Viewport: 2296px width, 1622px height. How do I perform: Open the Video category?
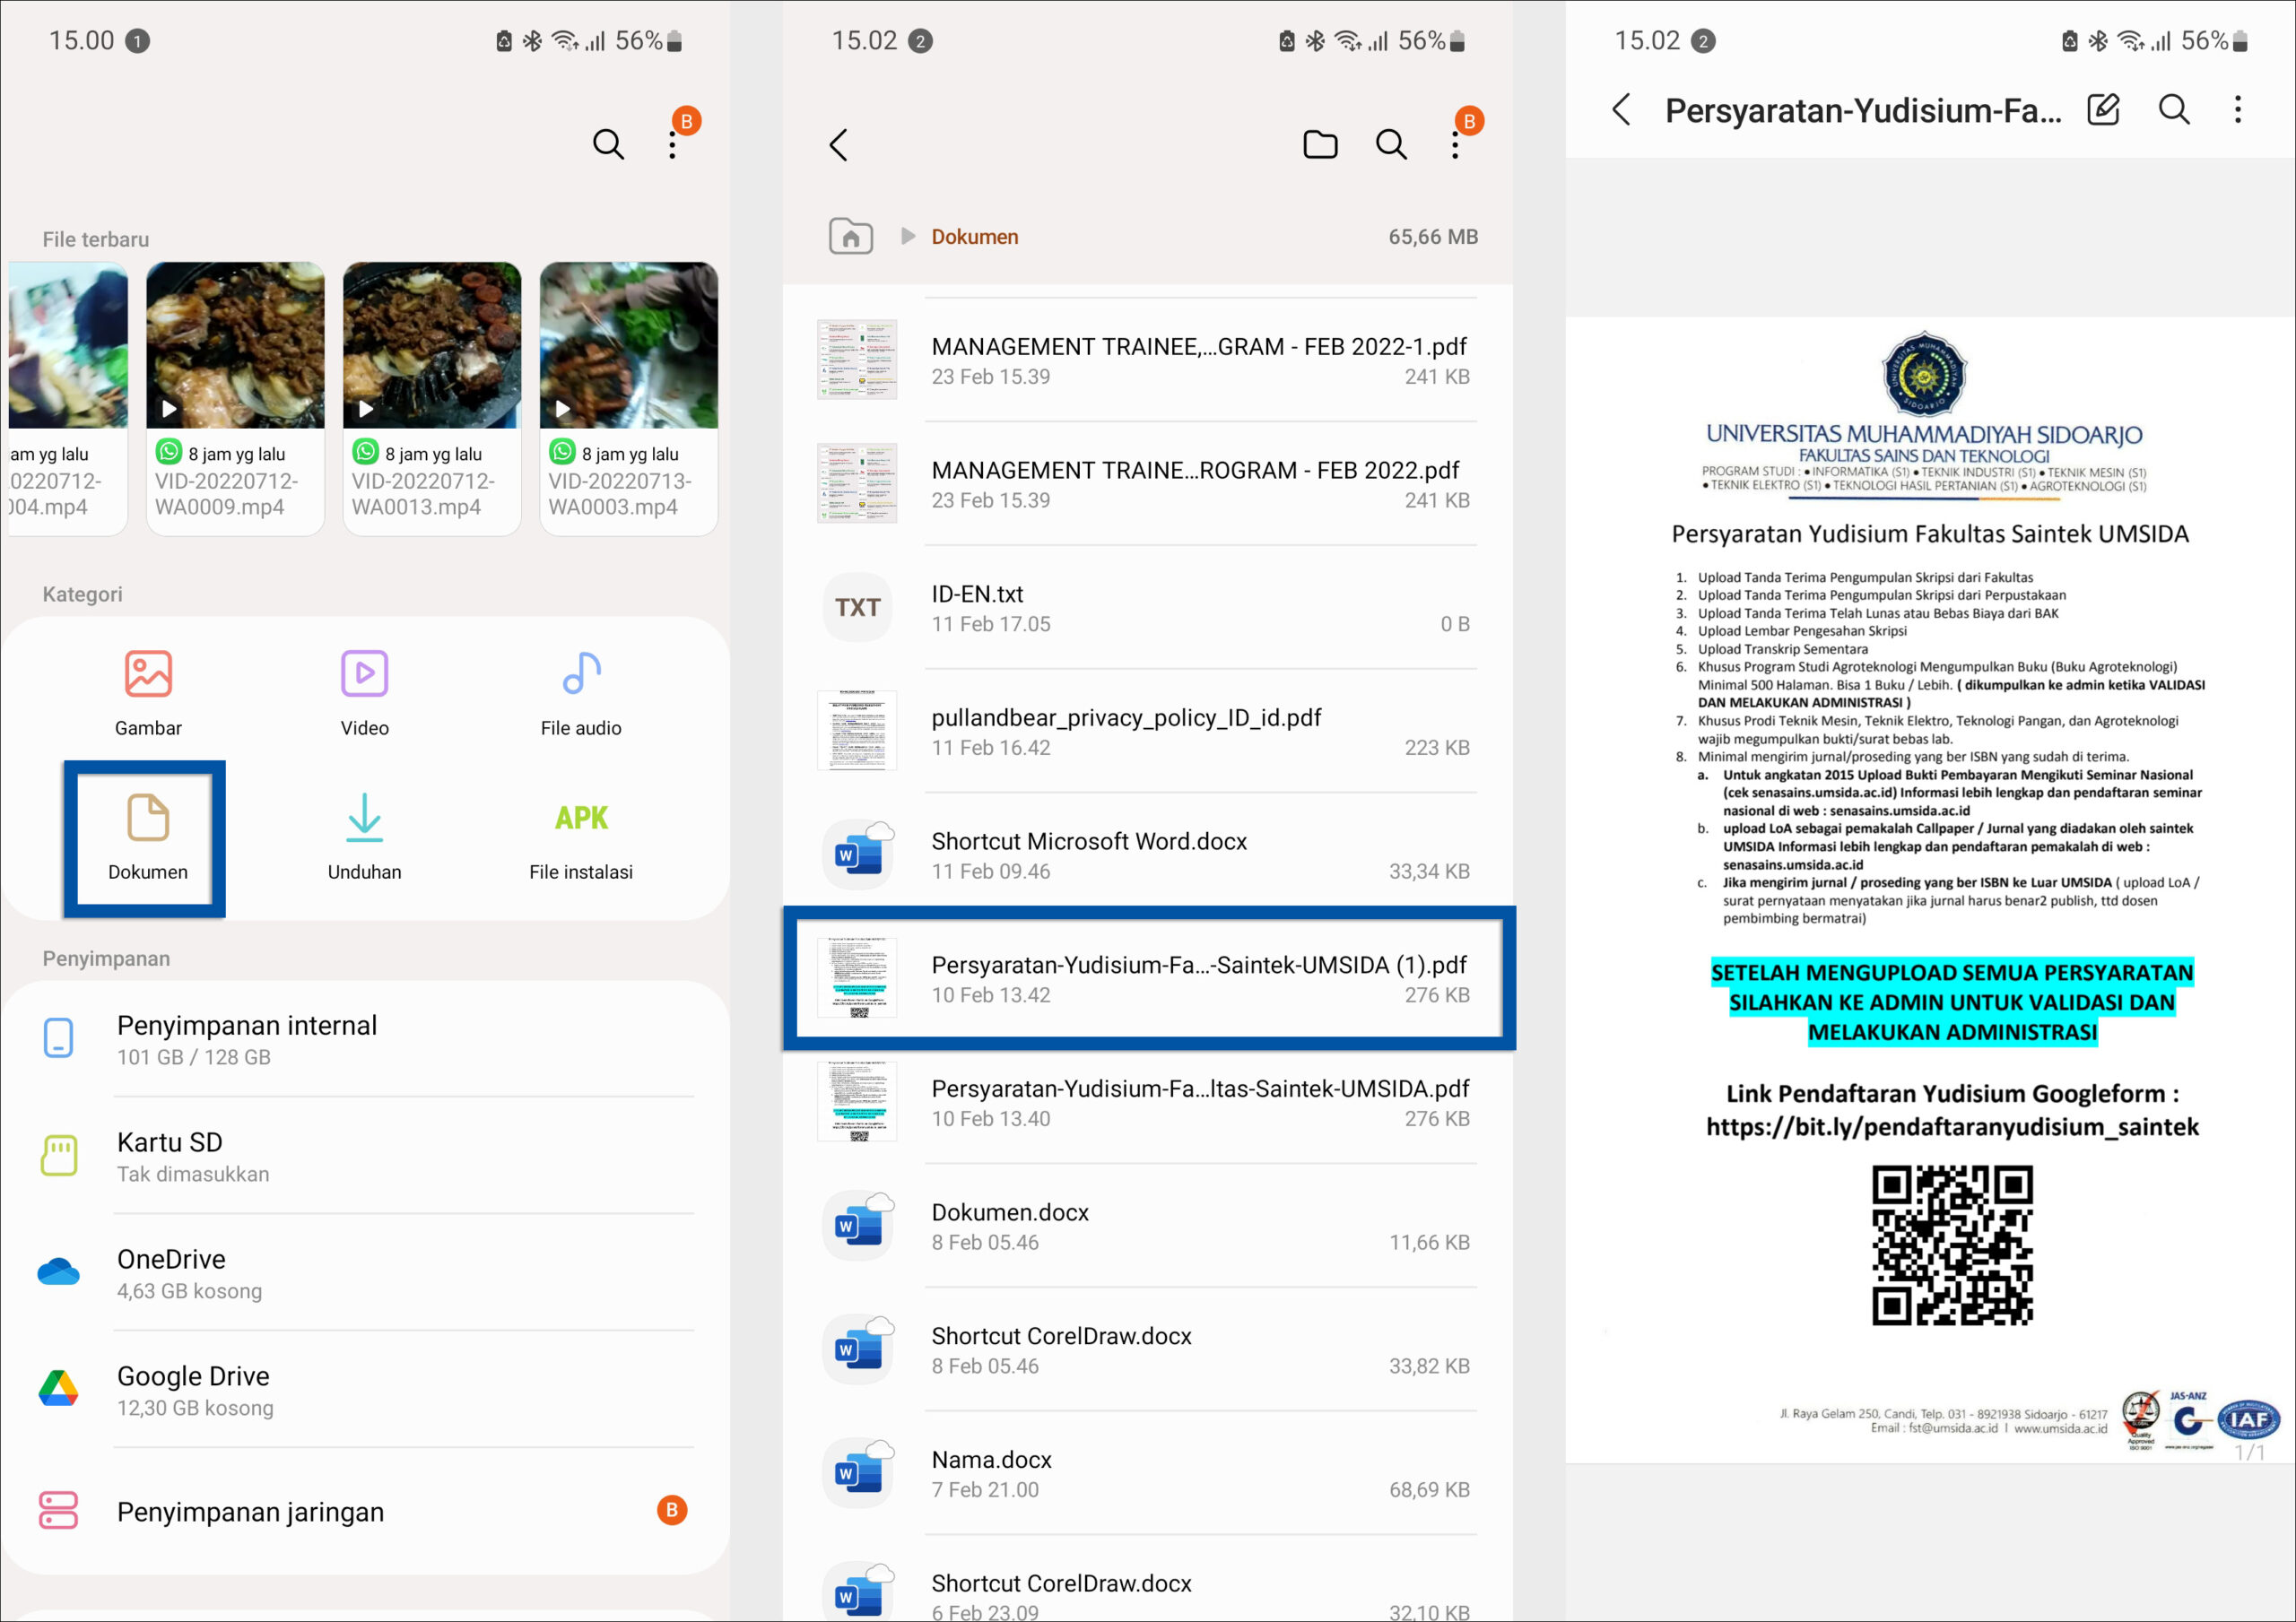[363, 690]
